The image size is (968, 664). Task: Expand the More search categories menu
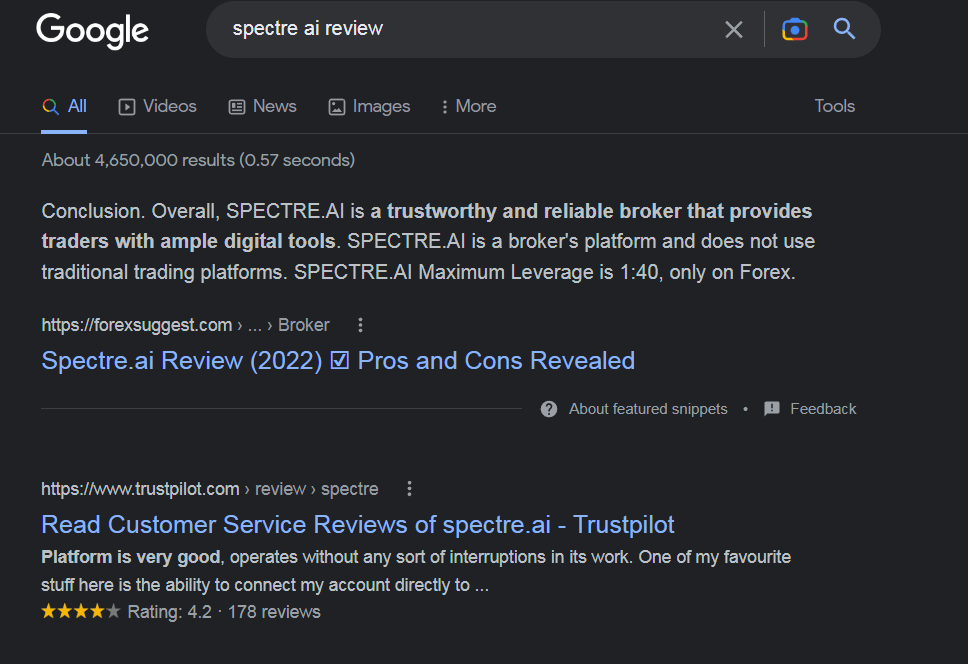click(x=467, y=107)
